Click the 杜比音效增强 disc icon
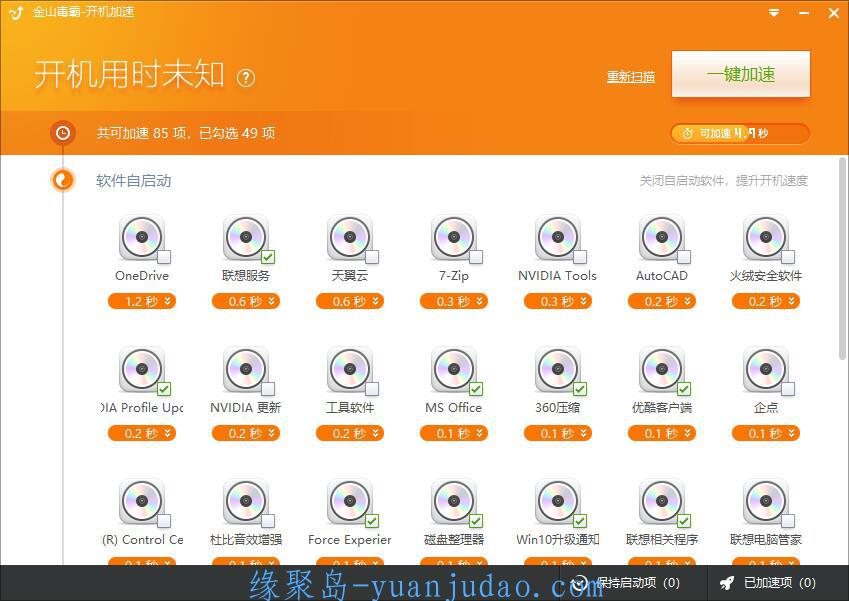The image size is (849, 601). tap(246, 501)
